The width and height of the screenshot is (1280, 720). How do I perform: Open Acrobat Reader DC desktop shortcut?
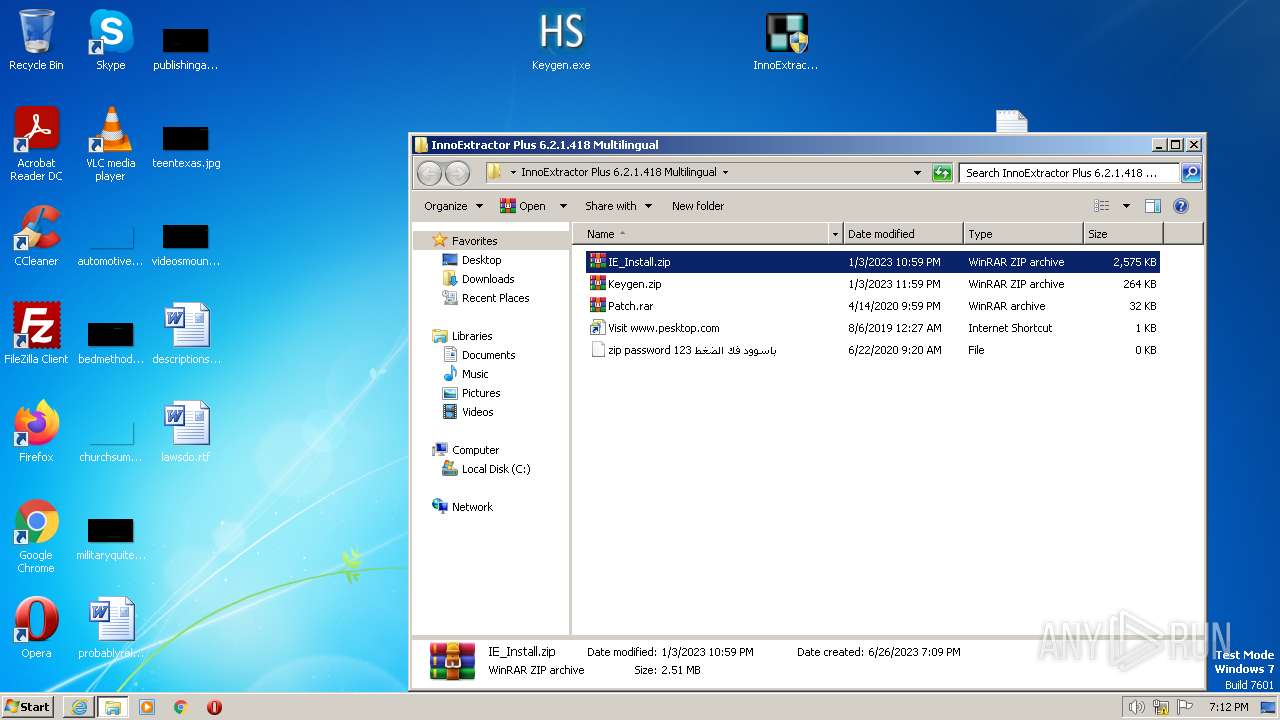tap(36, 144)
